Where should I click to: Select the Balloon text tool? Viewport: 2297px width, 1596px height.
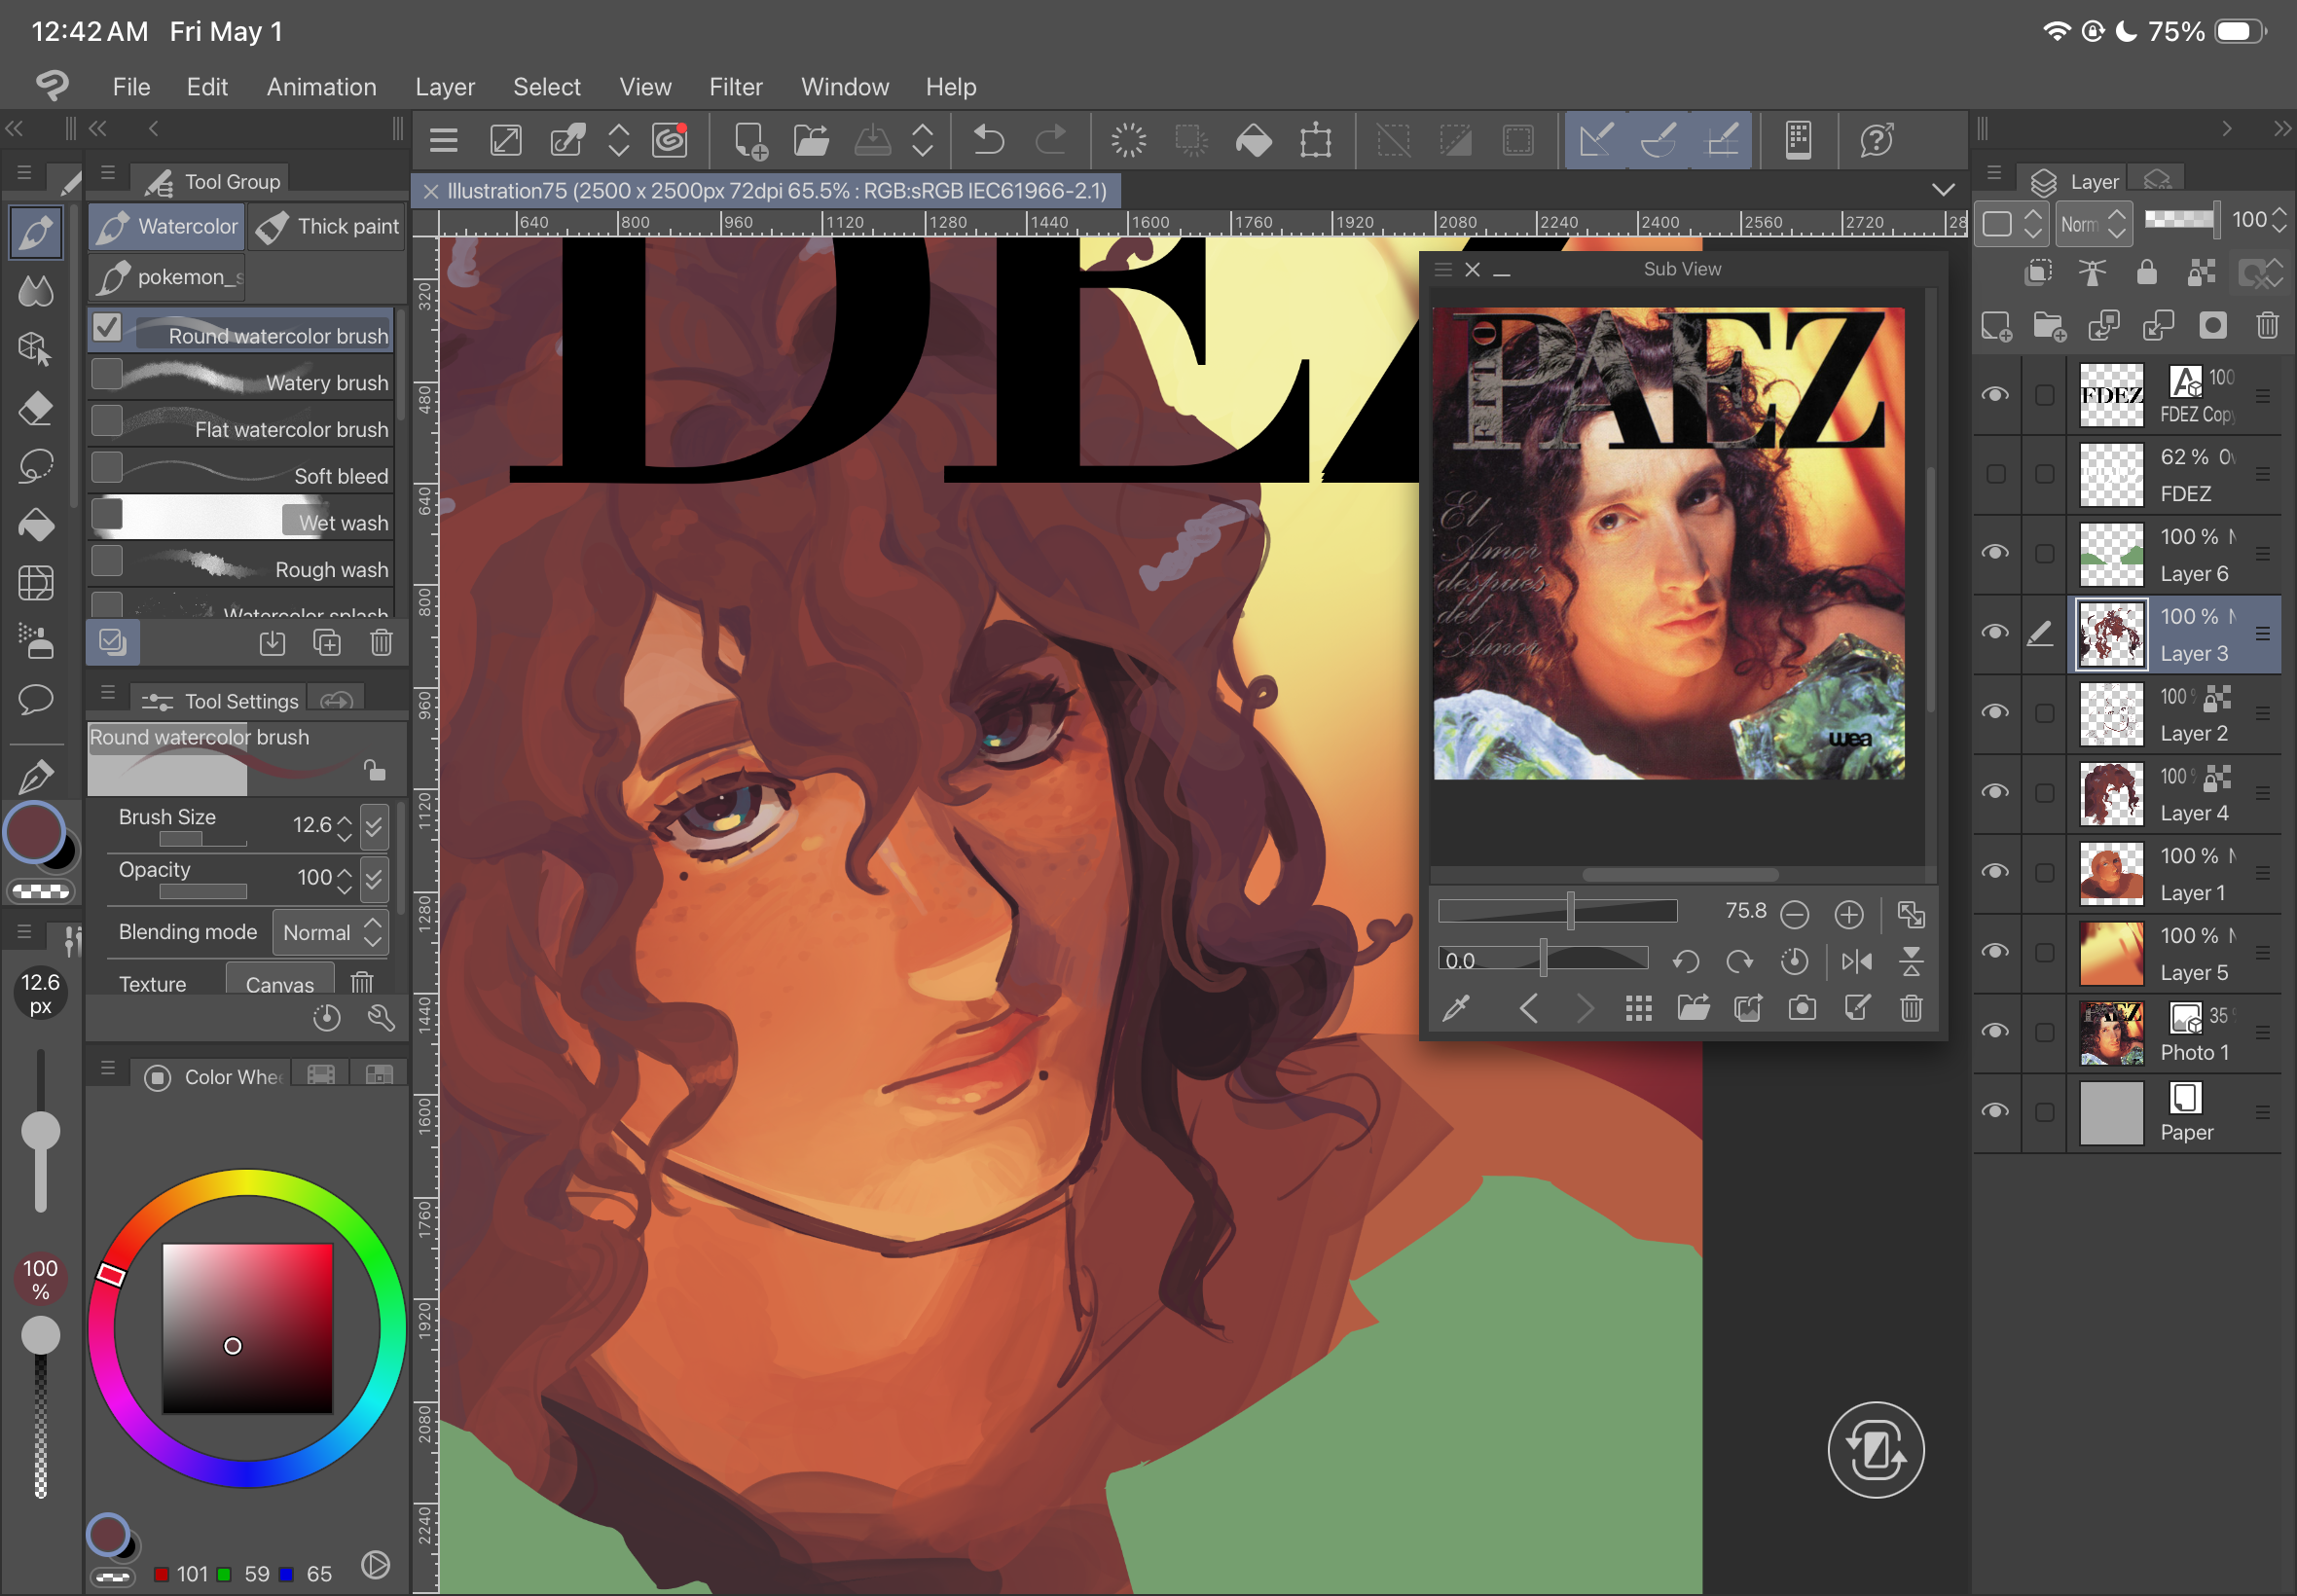[36, 699]
